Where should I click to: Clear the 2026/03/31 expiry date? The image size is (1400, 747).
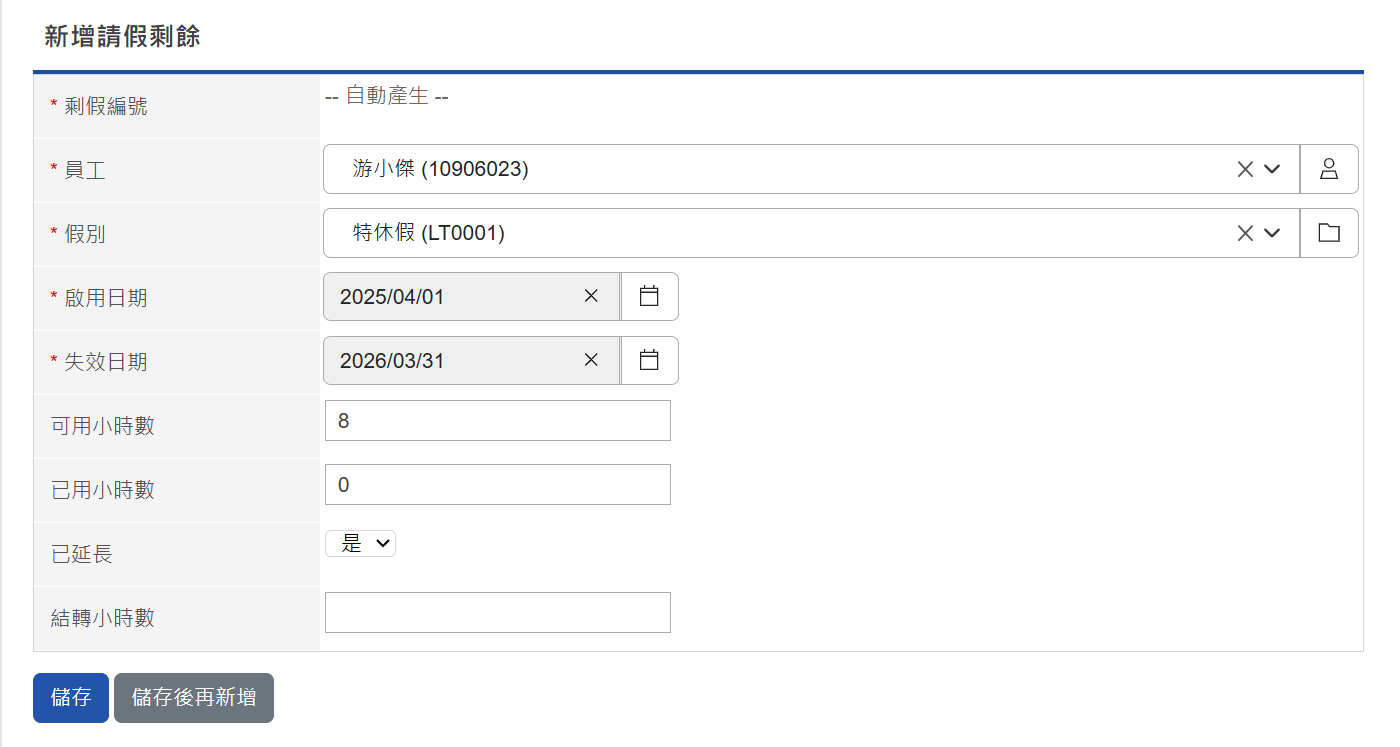point(591,360)
